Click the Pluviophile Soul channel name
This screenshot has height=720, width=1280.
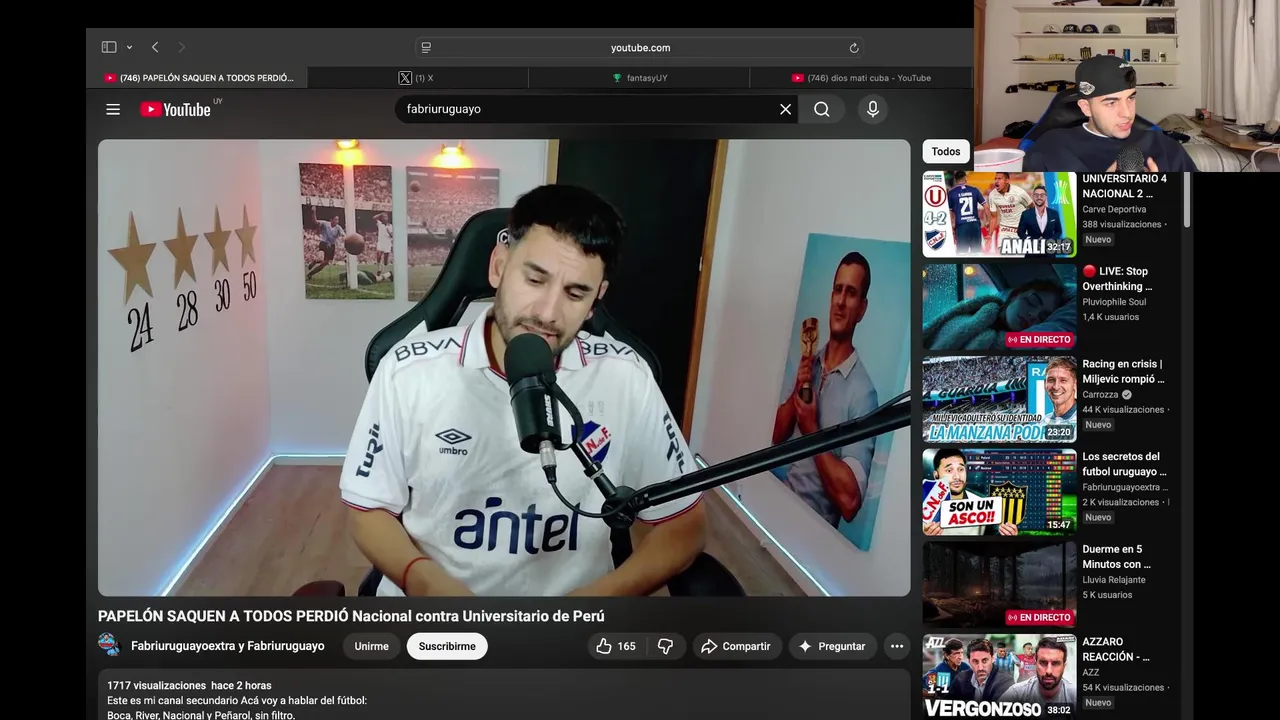point(1114,302)
